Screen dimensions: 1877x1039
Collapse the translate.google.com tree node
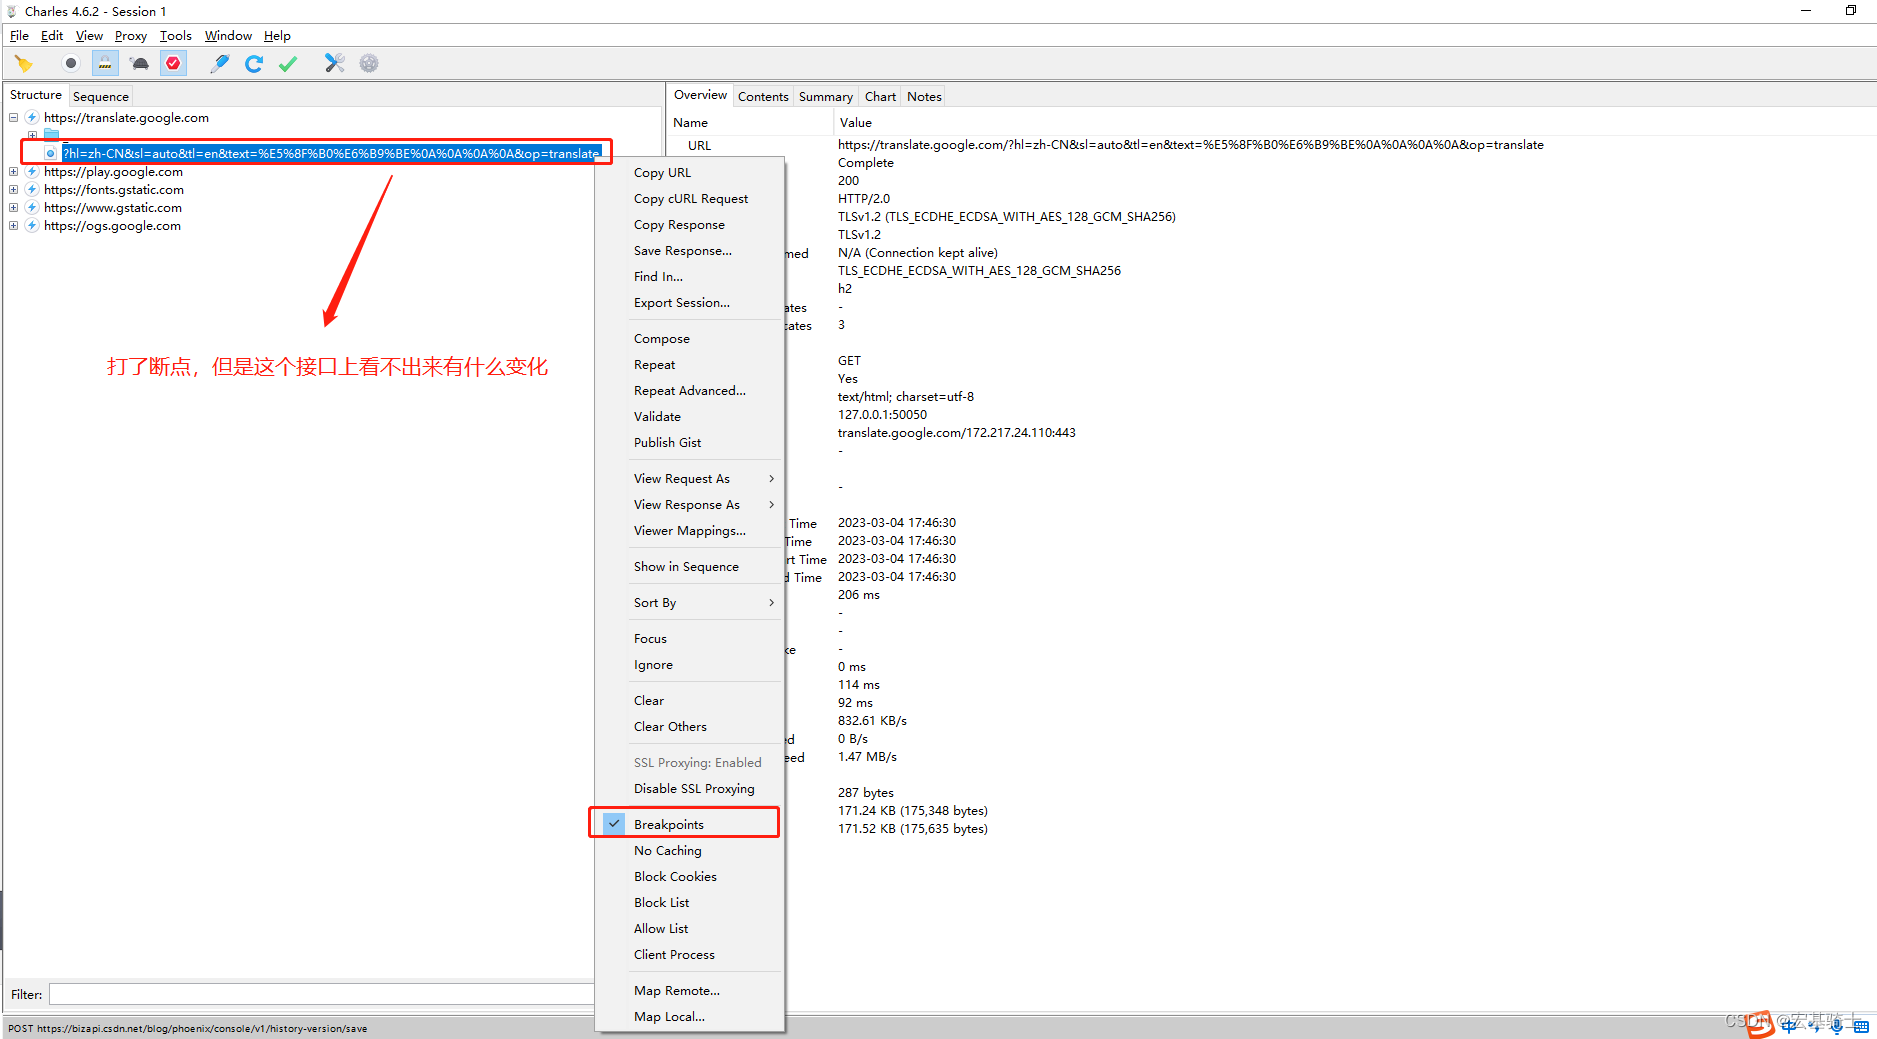[x=14, y=118]
